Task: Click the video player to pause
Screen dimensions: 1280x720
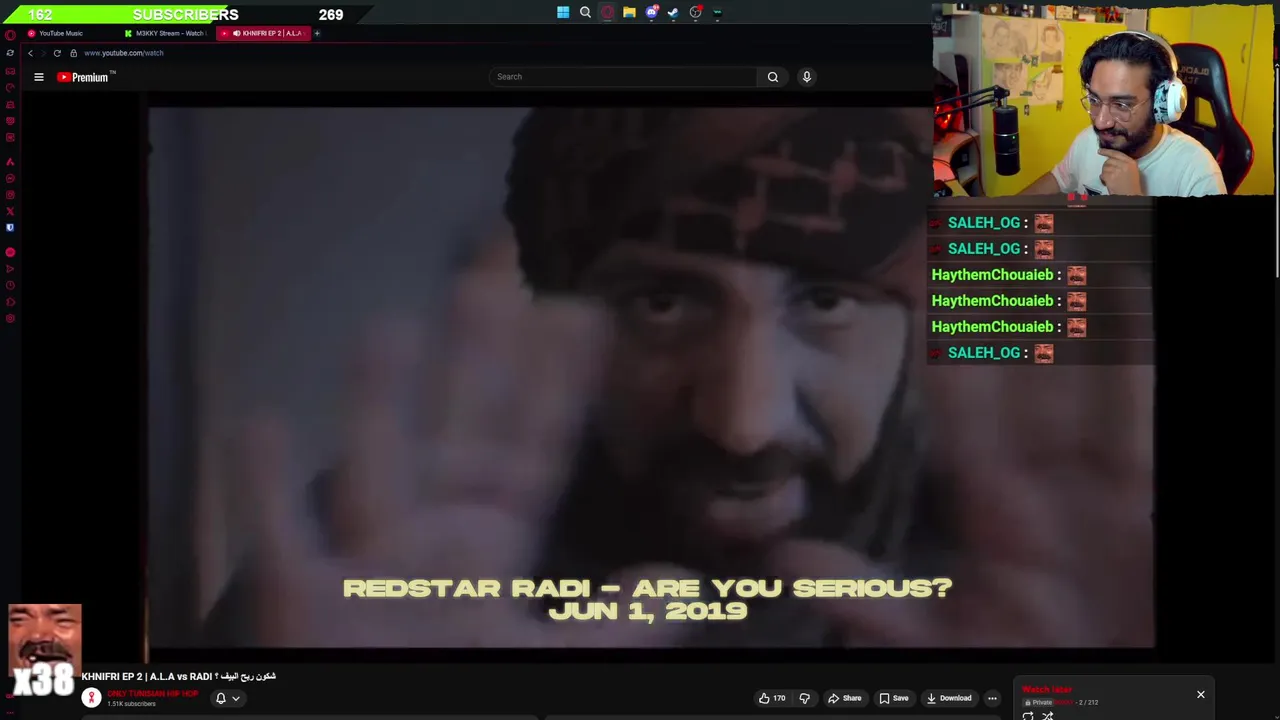Action: click(650, 377)
